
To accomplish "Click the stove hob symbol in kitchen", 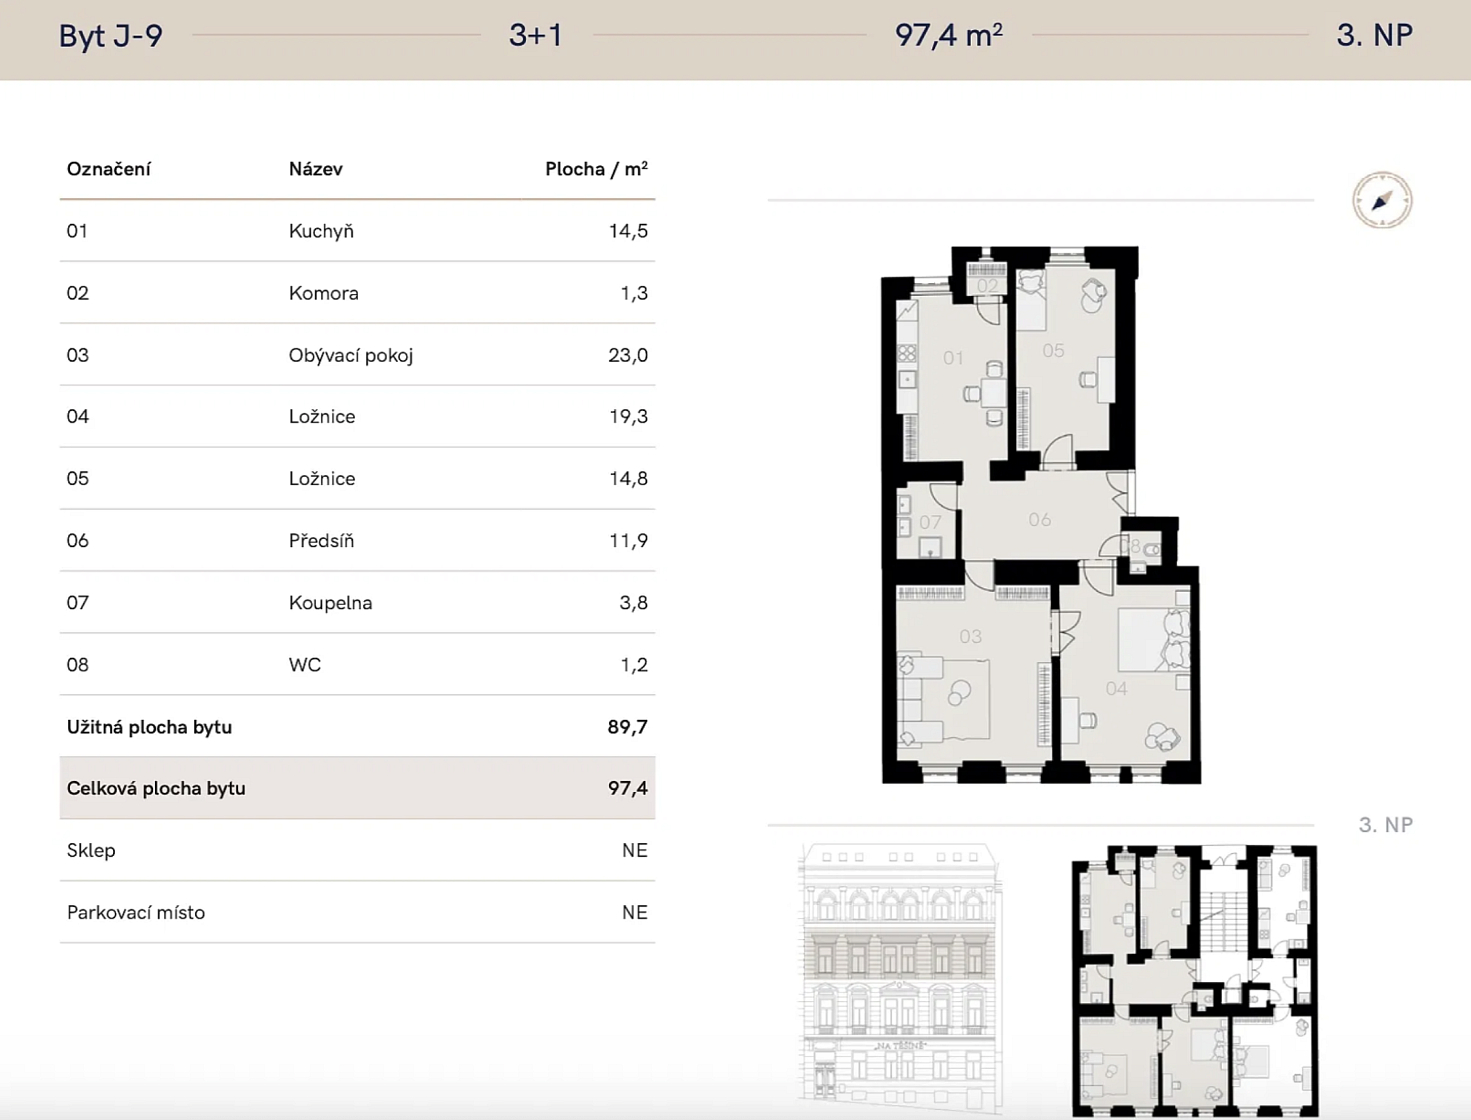I will click(x=907, y=353).
